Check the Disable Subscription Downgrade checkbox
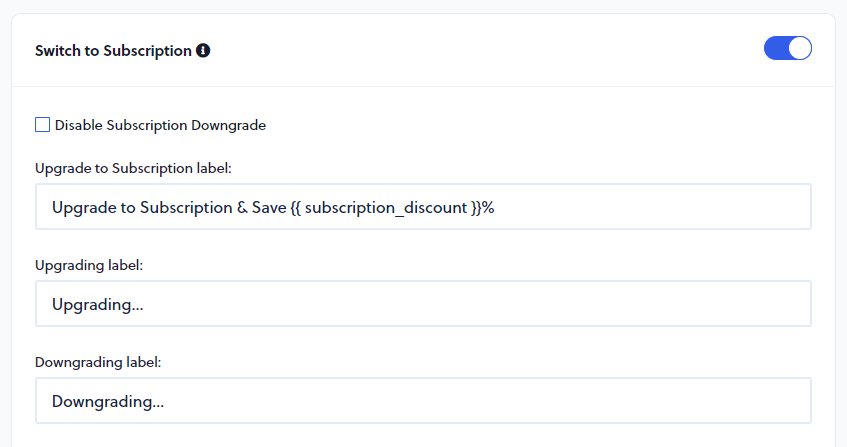Viewport: 847px width, 447px height. (42, 125)
